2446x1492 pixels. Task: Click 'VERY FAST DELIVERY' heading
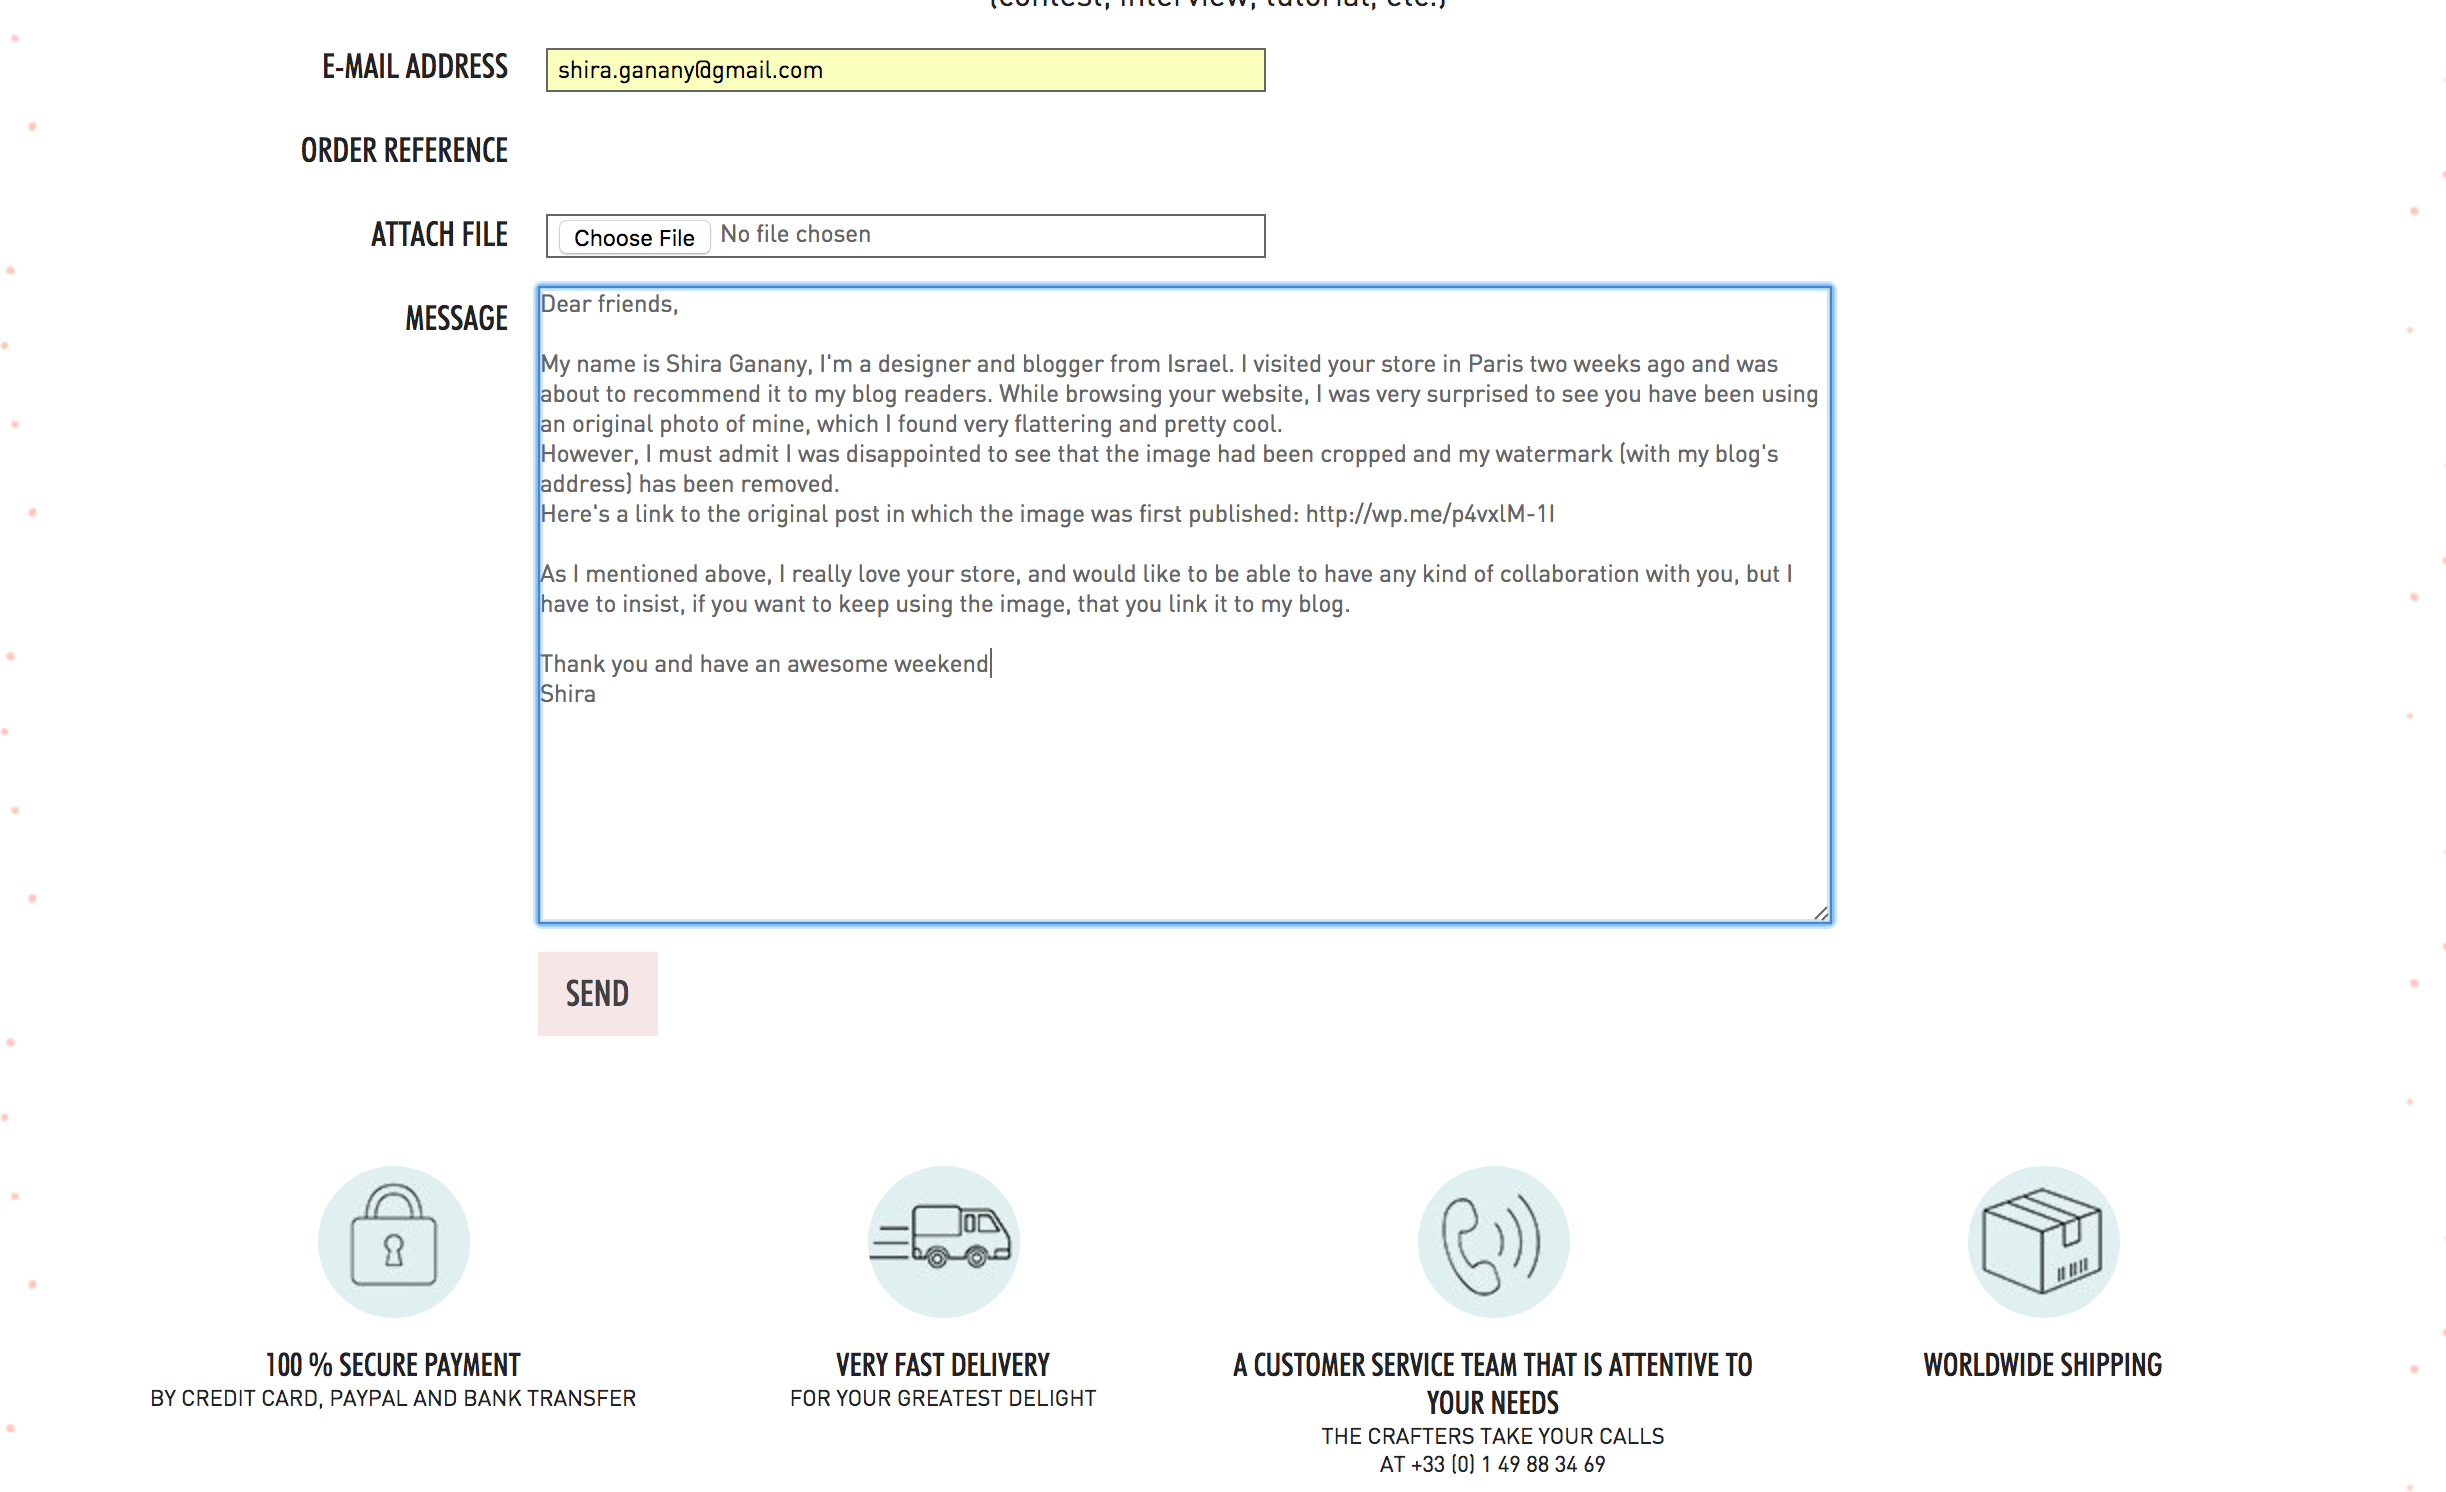click(x=943, y=1365)
